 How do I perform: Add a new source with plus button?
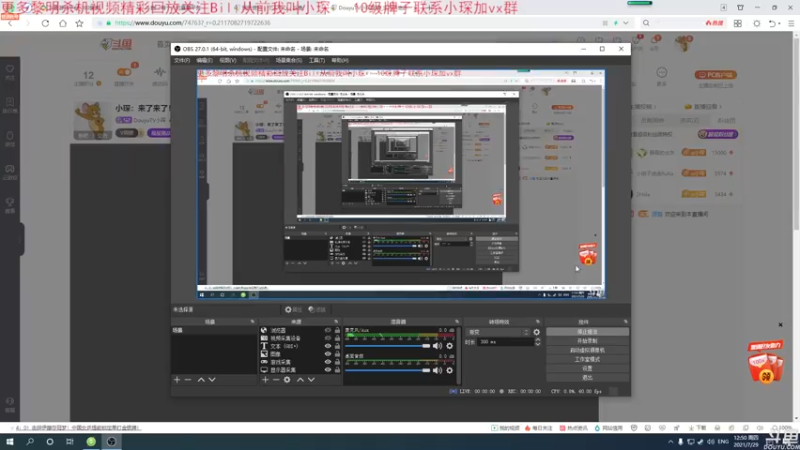(x=265, y=380)
